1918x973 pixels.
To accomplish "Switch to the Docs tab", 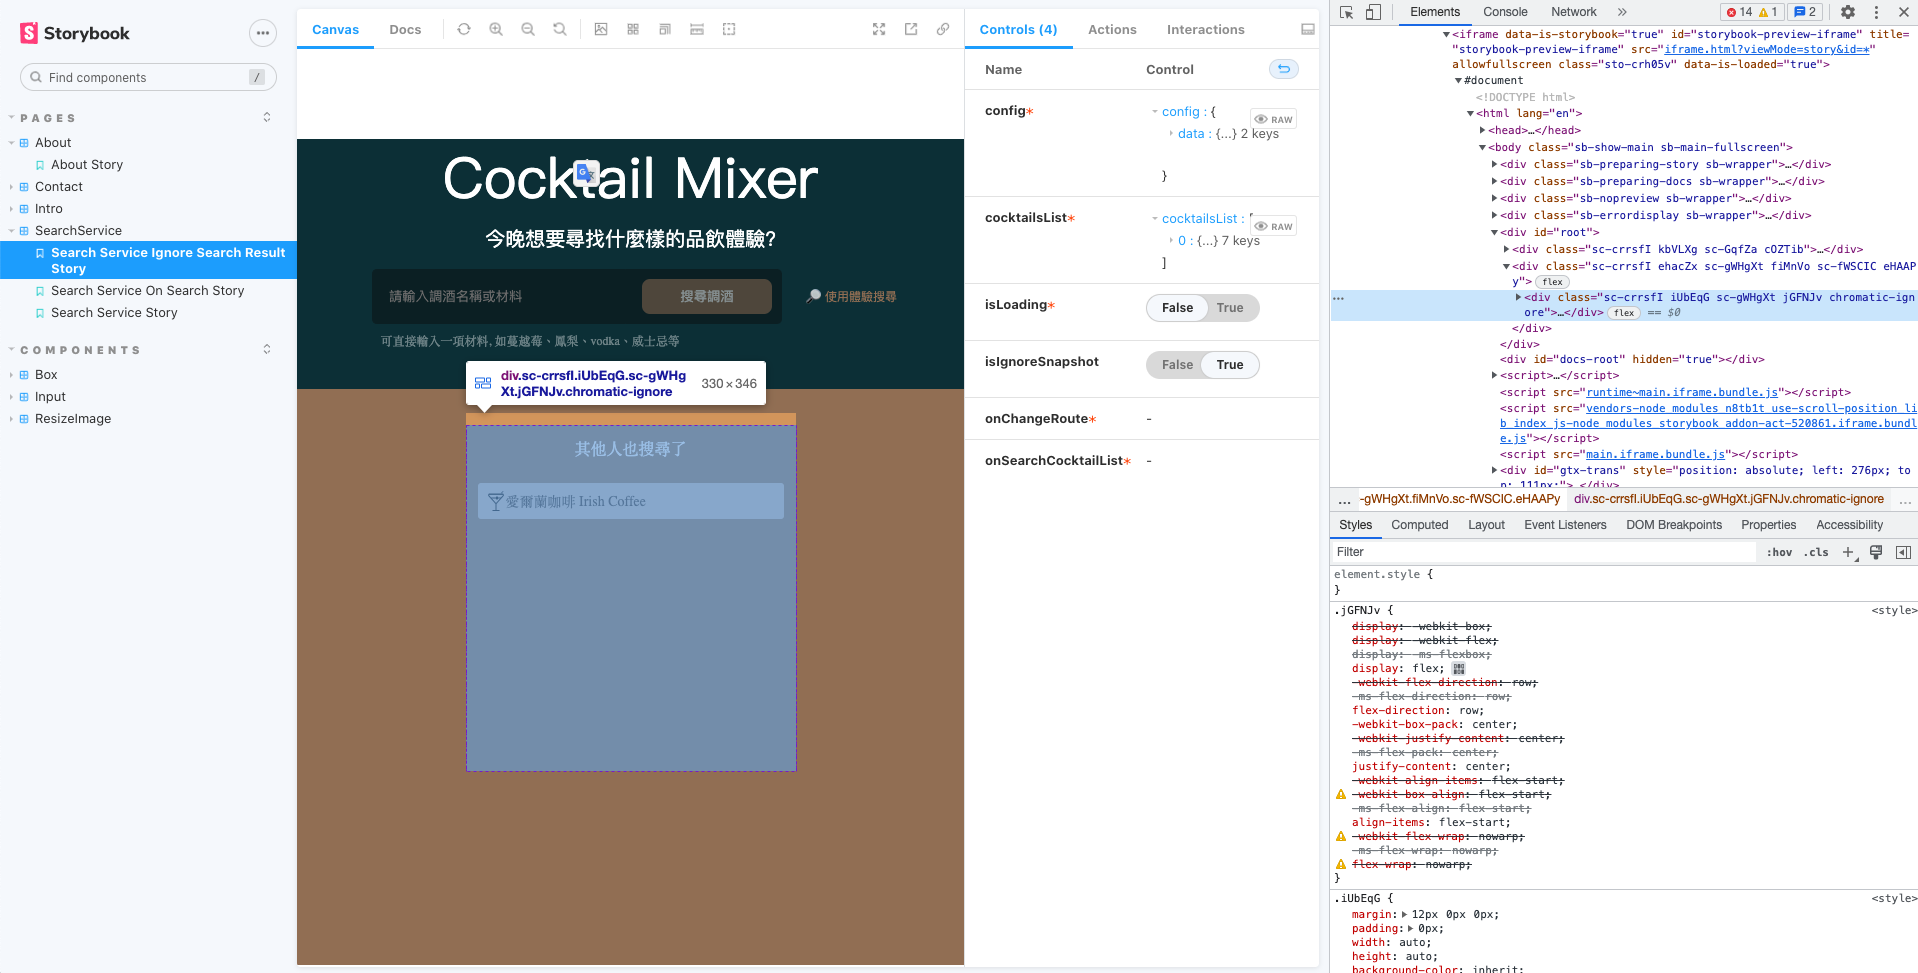I will point(405,29).
